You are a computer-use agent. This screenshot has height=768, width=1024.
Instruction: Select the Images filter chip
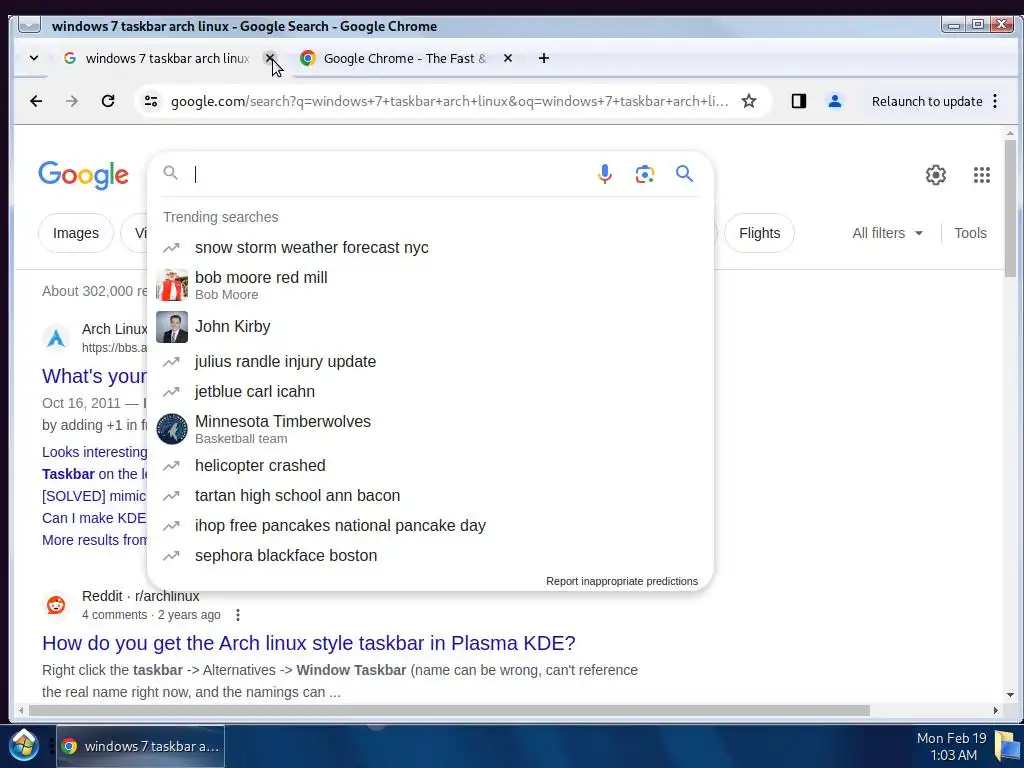tap(76, 233)
